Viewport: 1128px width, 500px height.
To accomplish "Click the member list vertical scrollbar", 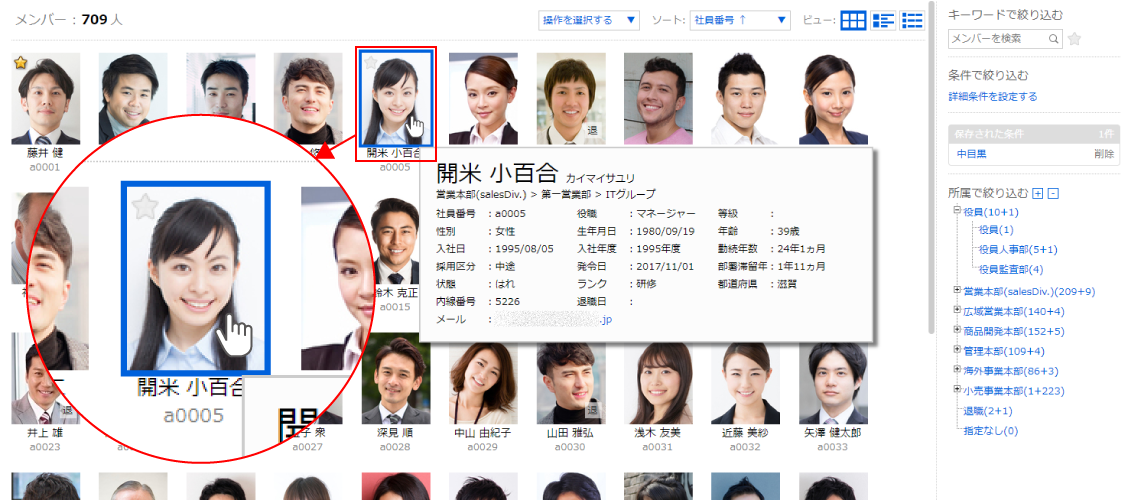I will [x=932, y=167].
